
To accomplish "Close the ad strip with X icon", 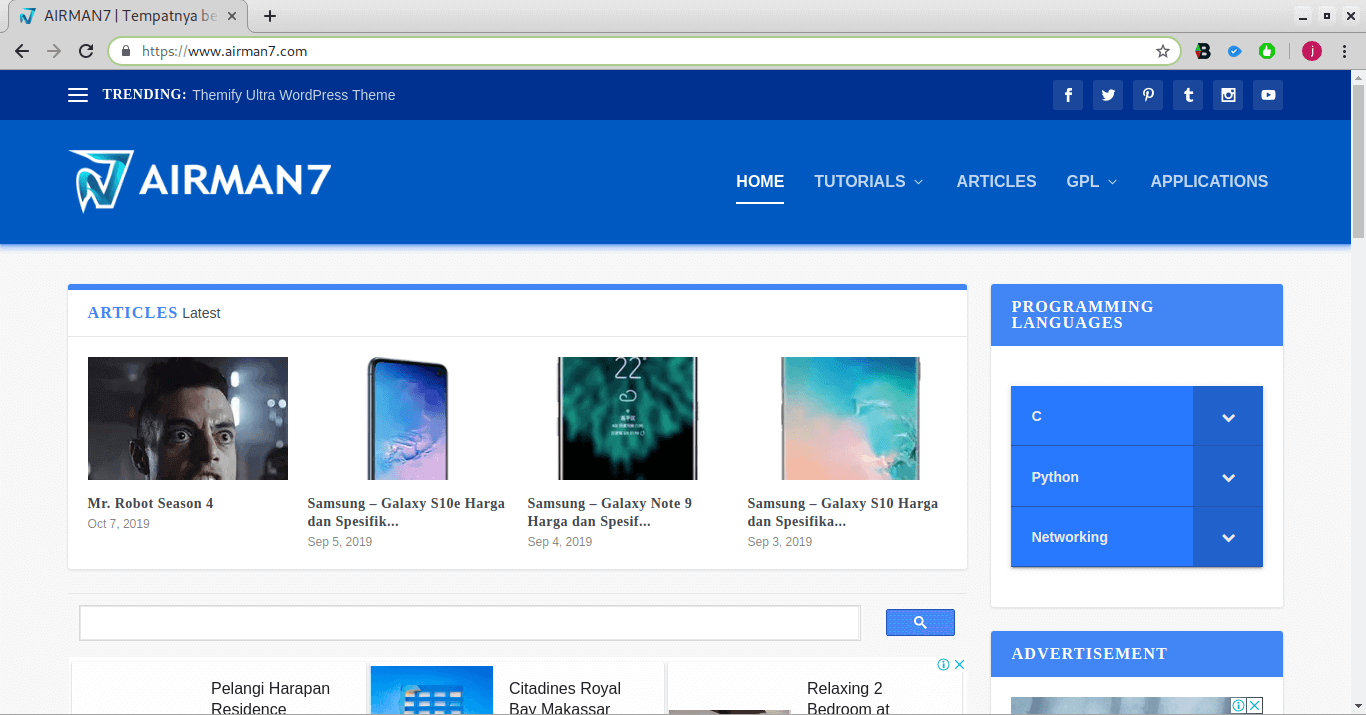I will click(x=958, y=664).
